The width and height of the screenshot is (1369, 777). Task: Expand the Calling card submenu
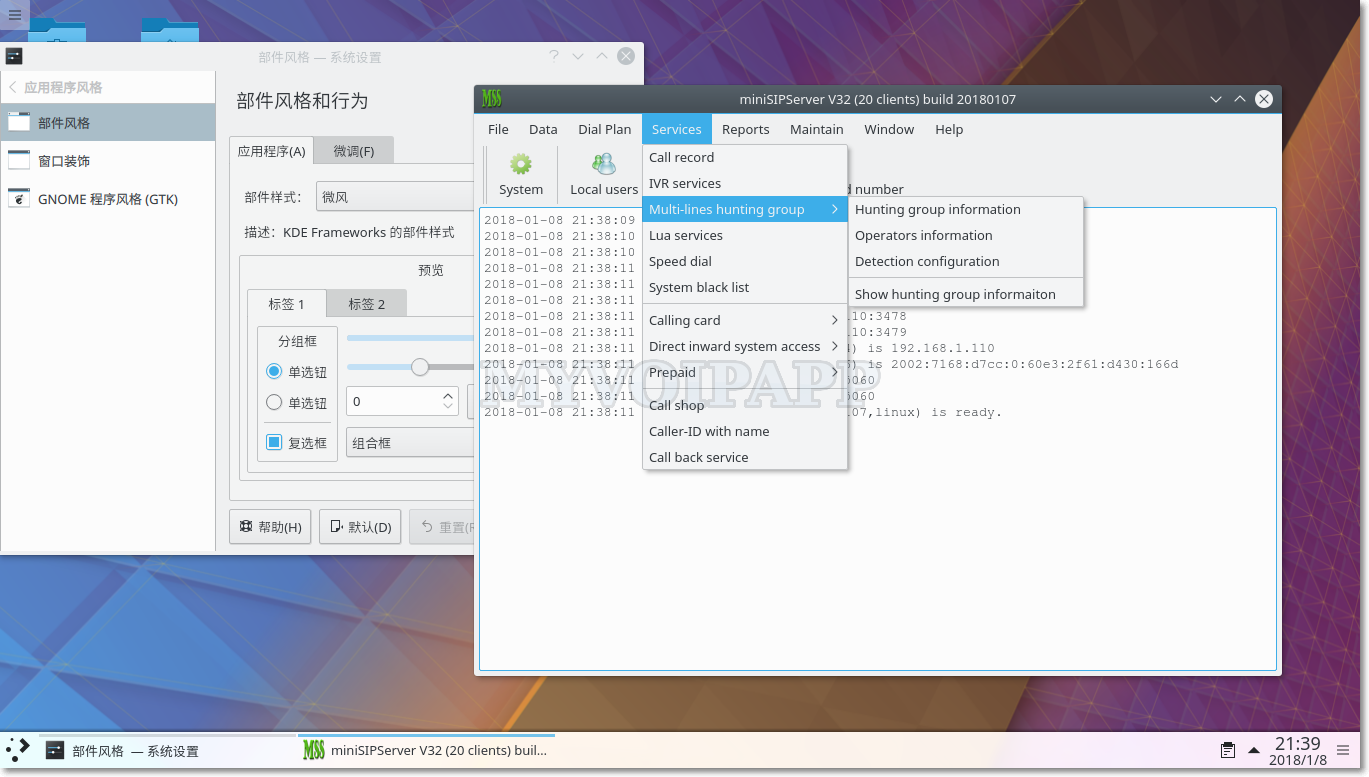point(744,320)
